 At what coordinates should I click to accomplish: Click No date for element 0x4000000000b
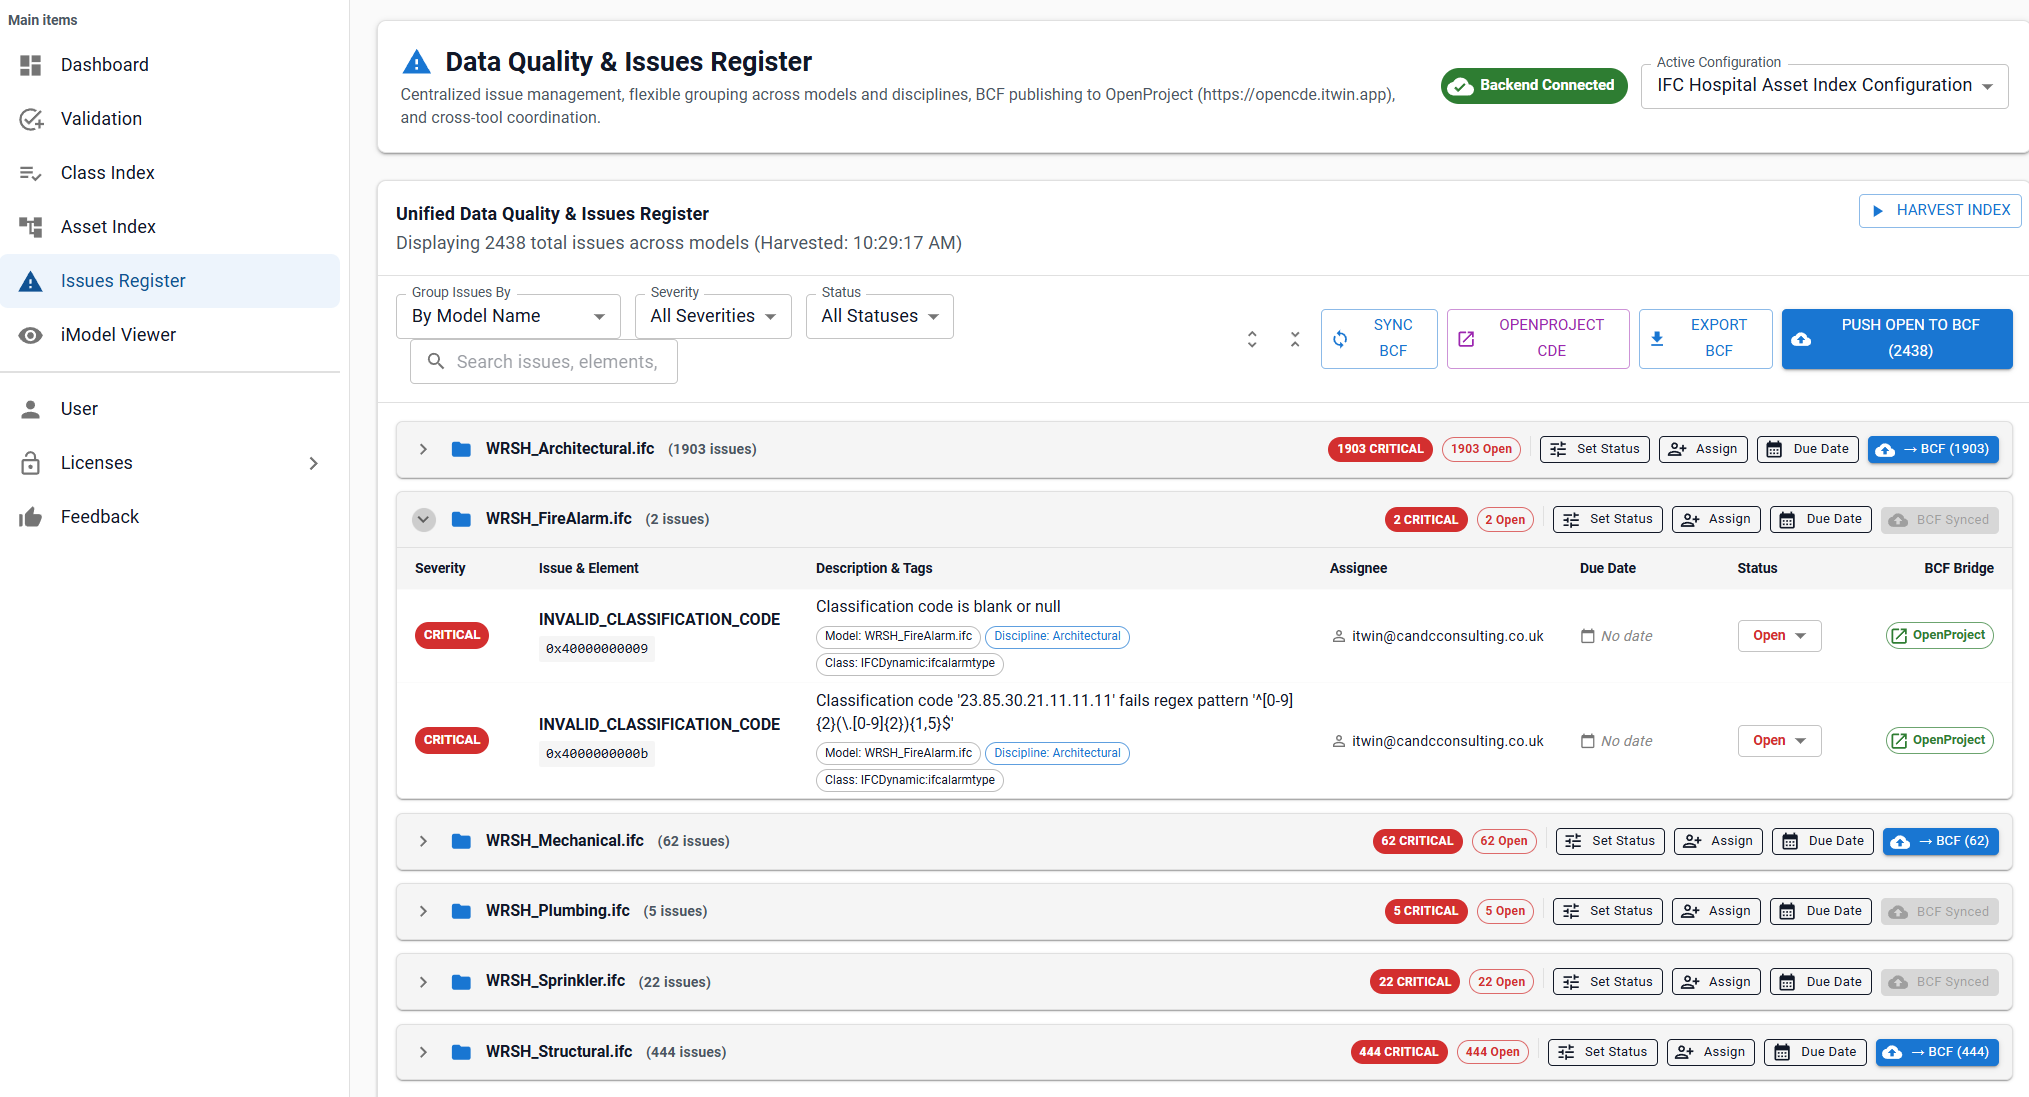pos(1616,742)
